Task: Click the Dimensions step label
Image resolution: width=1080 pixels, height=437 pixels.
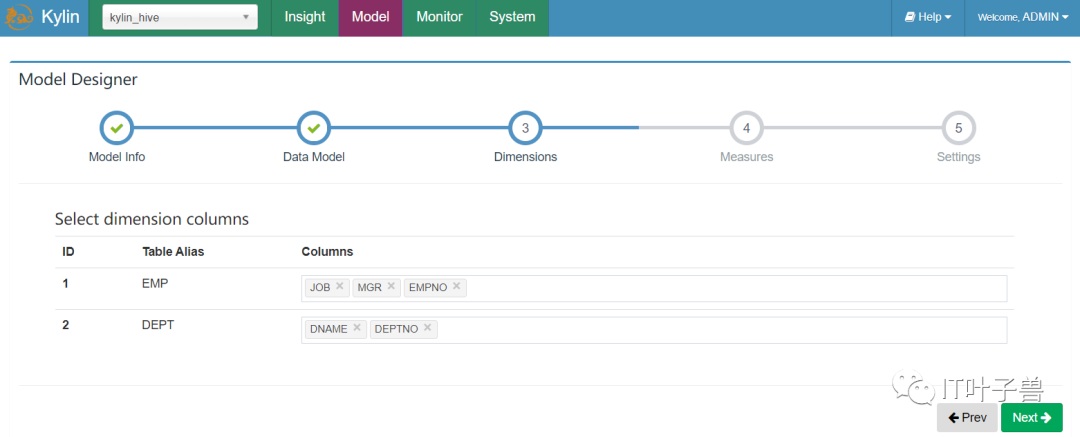Action: 526,157
